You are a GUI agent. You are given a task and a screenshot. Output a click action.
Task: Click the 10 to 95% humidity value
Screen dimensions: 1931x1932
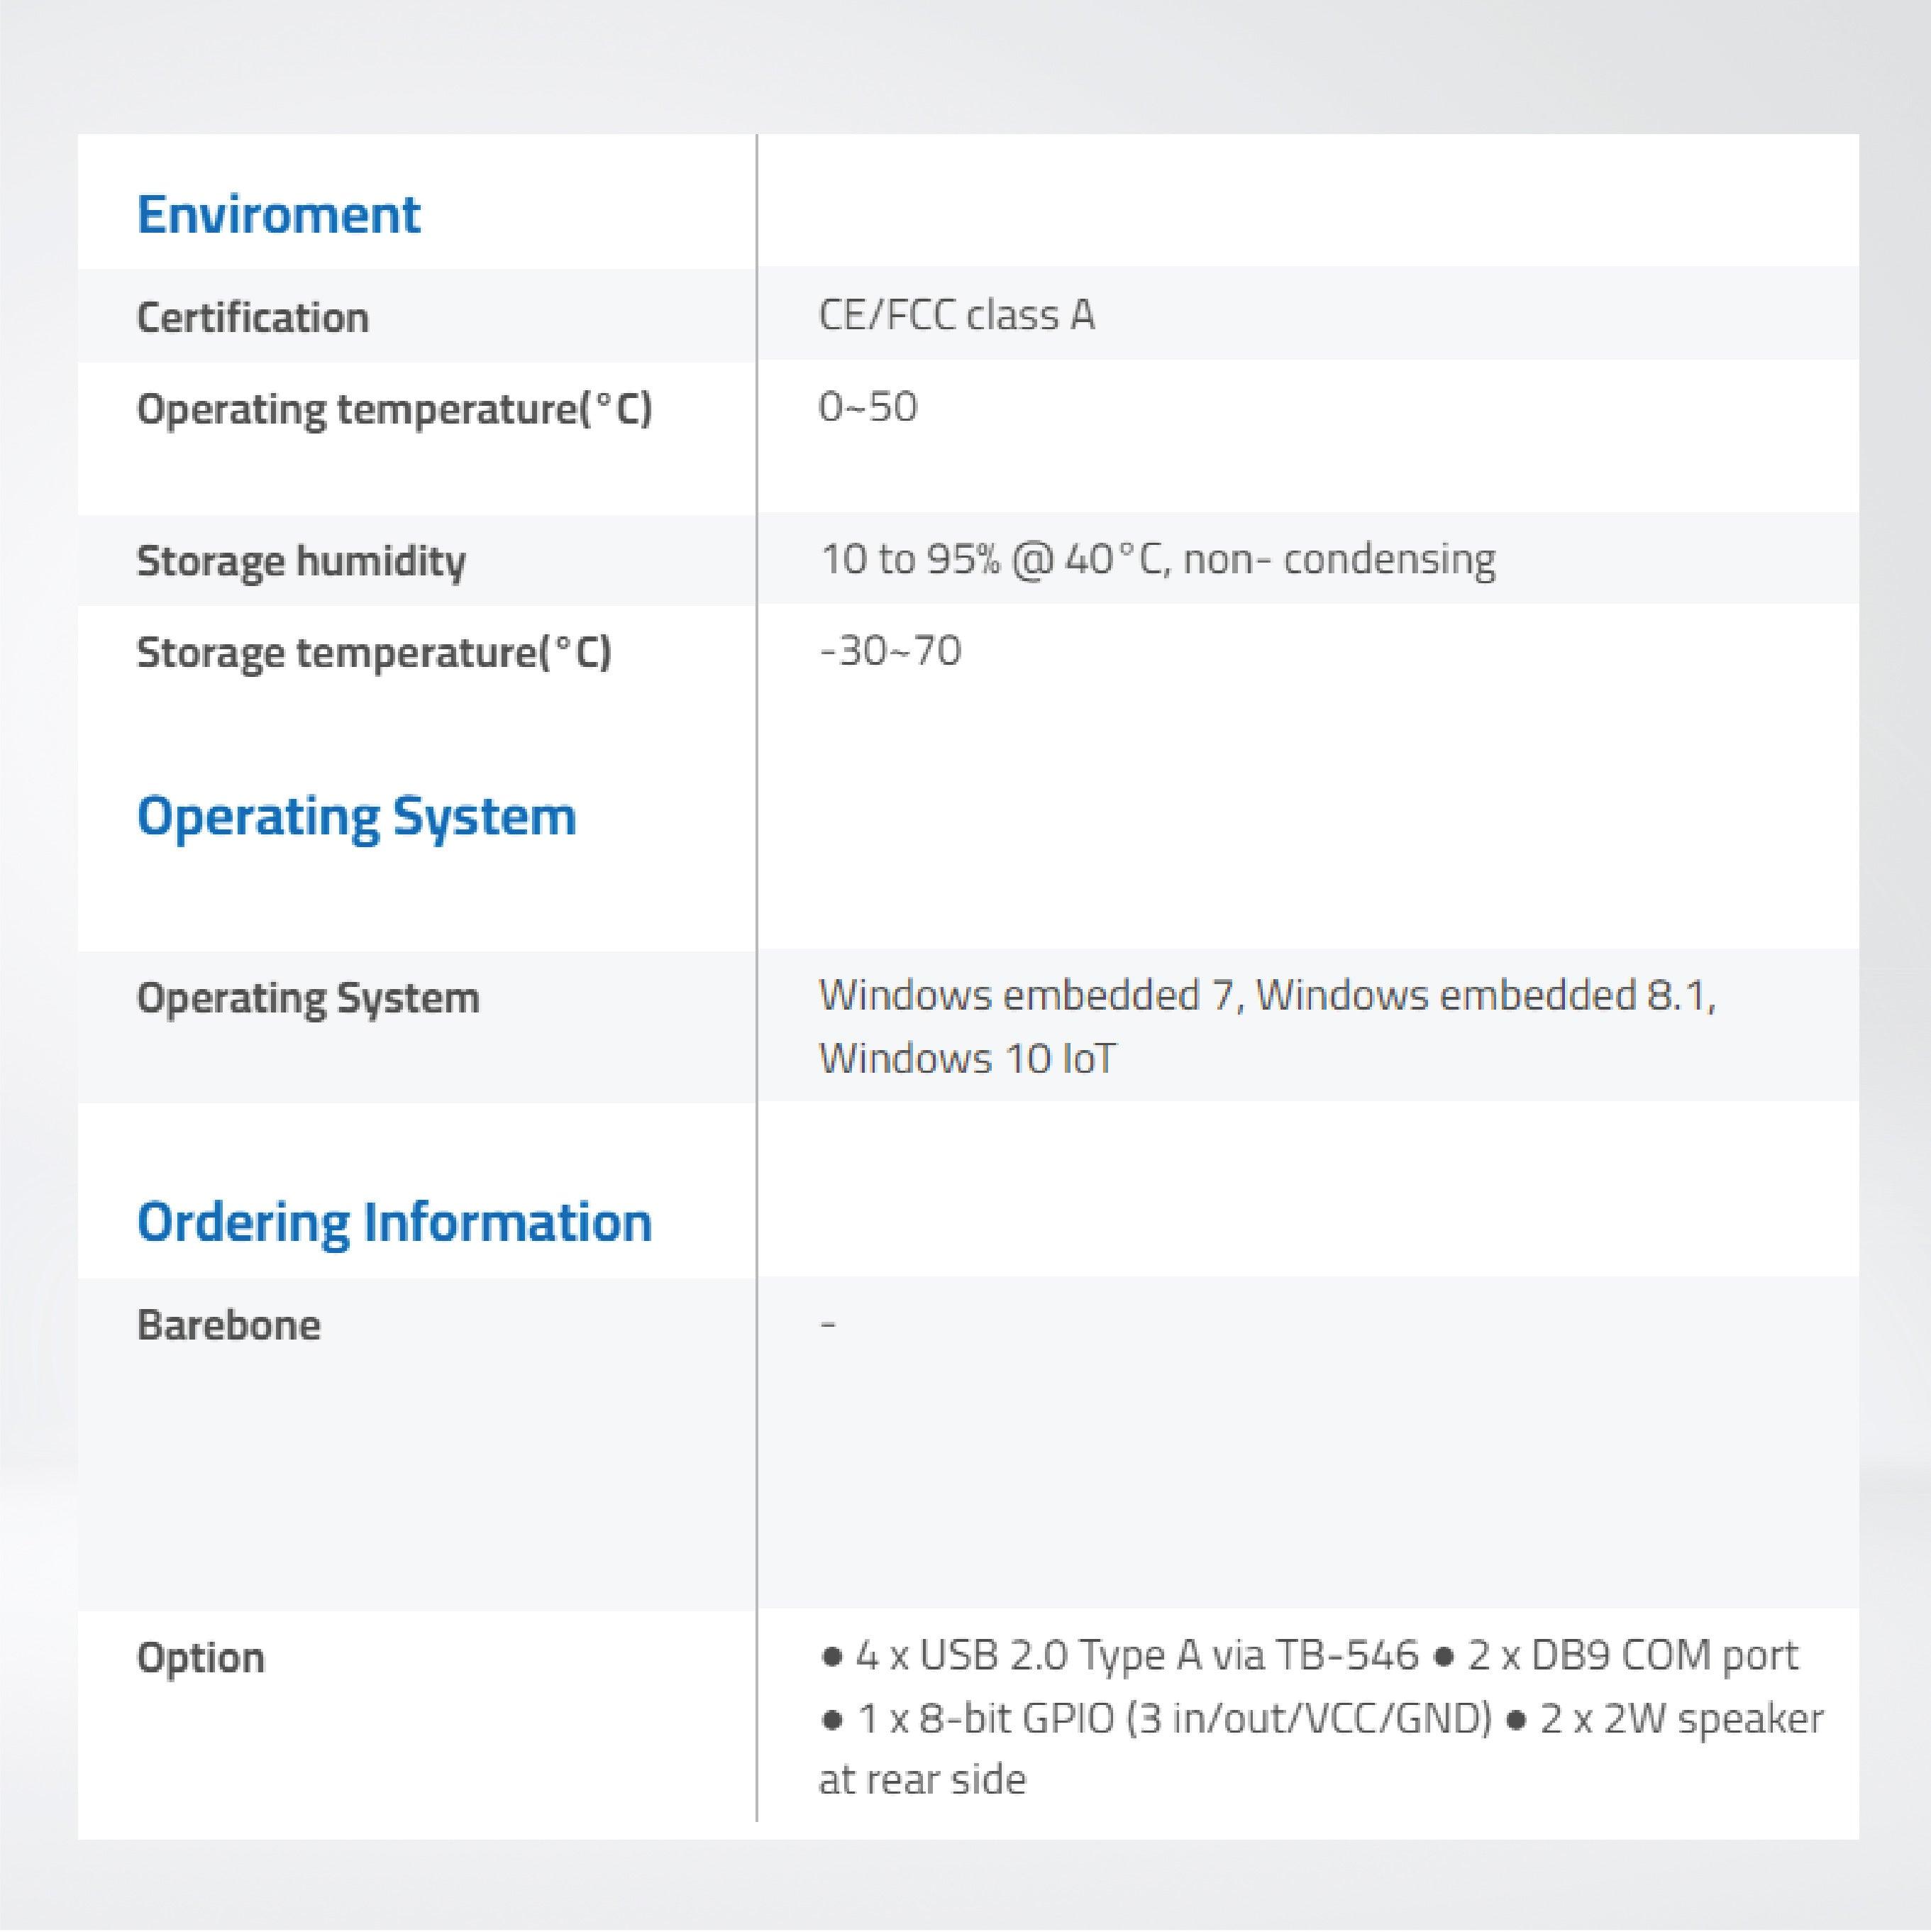1158,559
